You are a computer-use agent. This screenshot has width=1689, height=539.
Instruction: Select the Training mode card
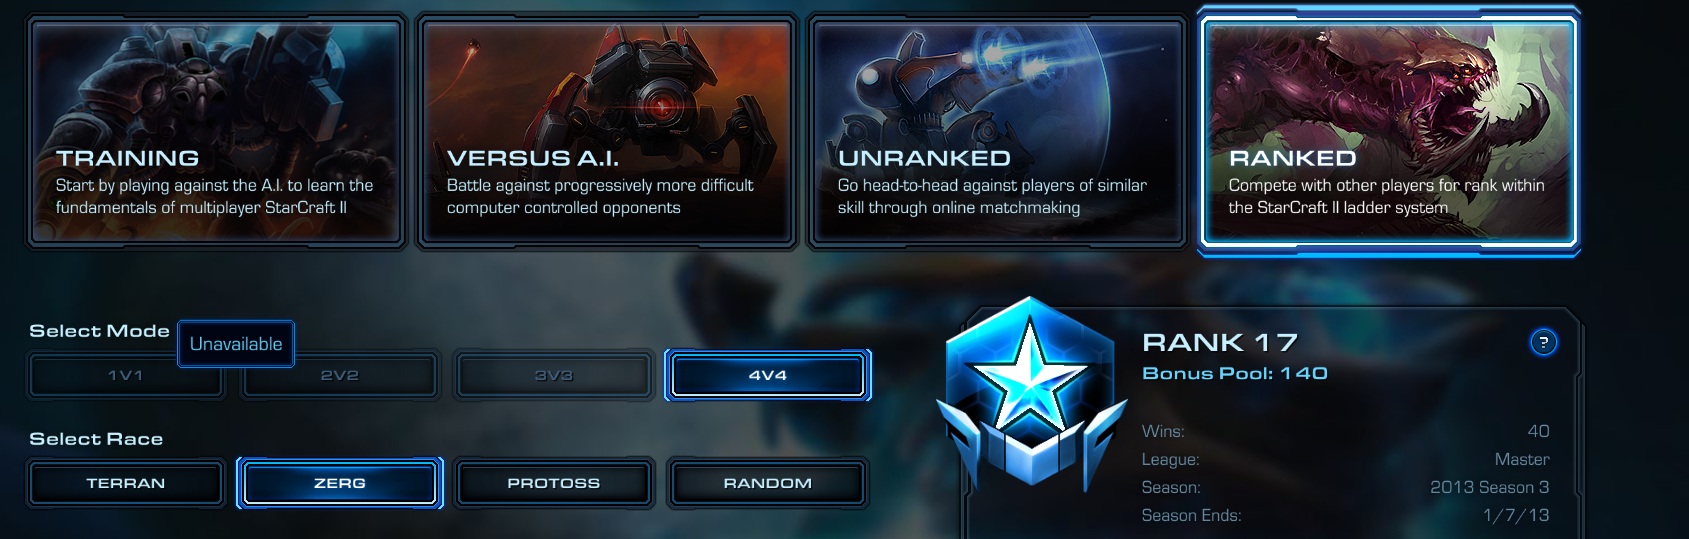(216, 131)
